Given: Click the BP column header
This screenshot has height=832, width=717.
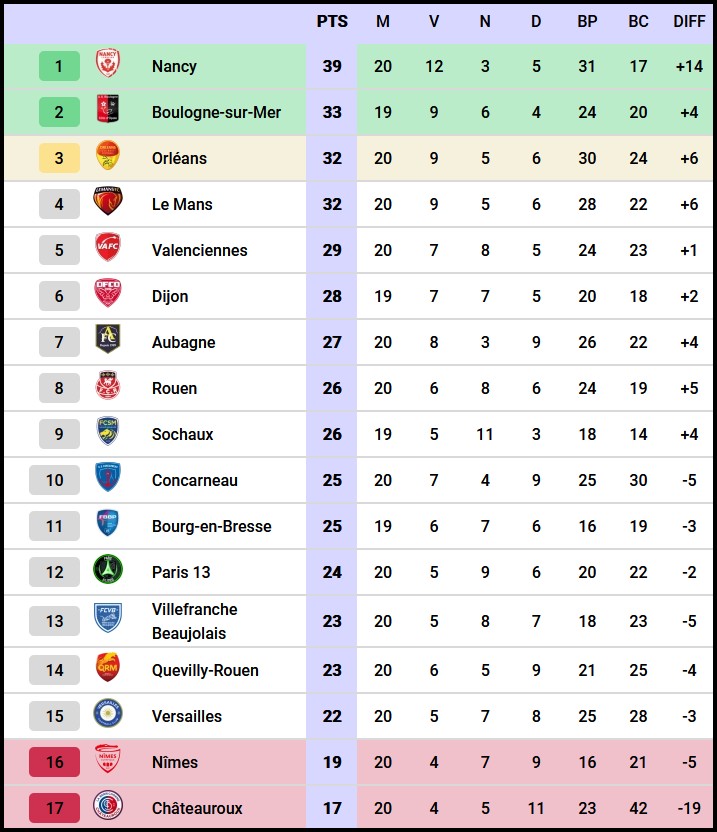Looking at the screenshot, I should click(x=587, y=21).
